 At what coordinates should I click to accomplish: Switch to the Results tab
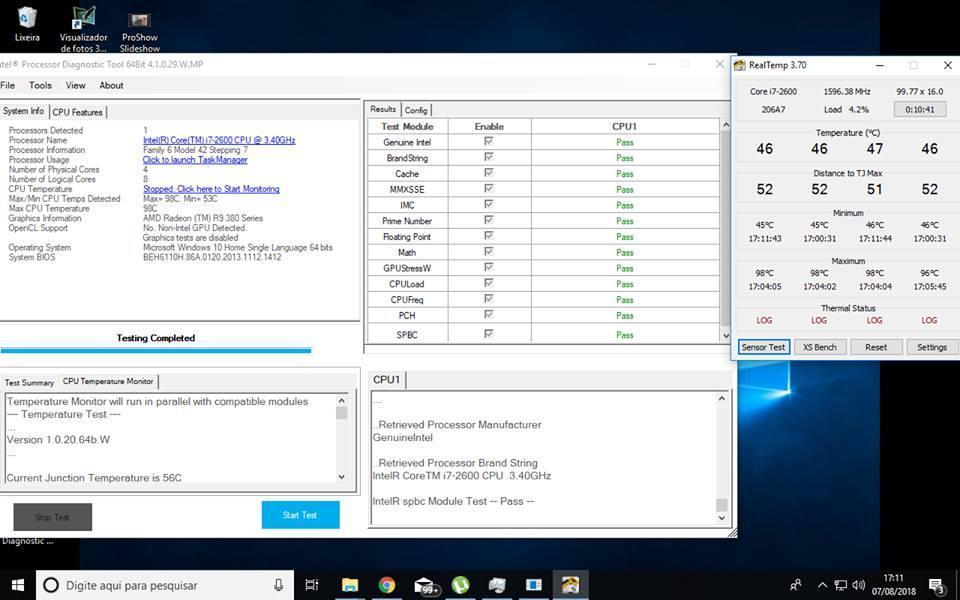pyautogui.click(x=383, y=109)
